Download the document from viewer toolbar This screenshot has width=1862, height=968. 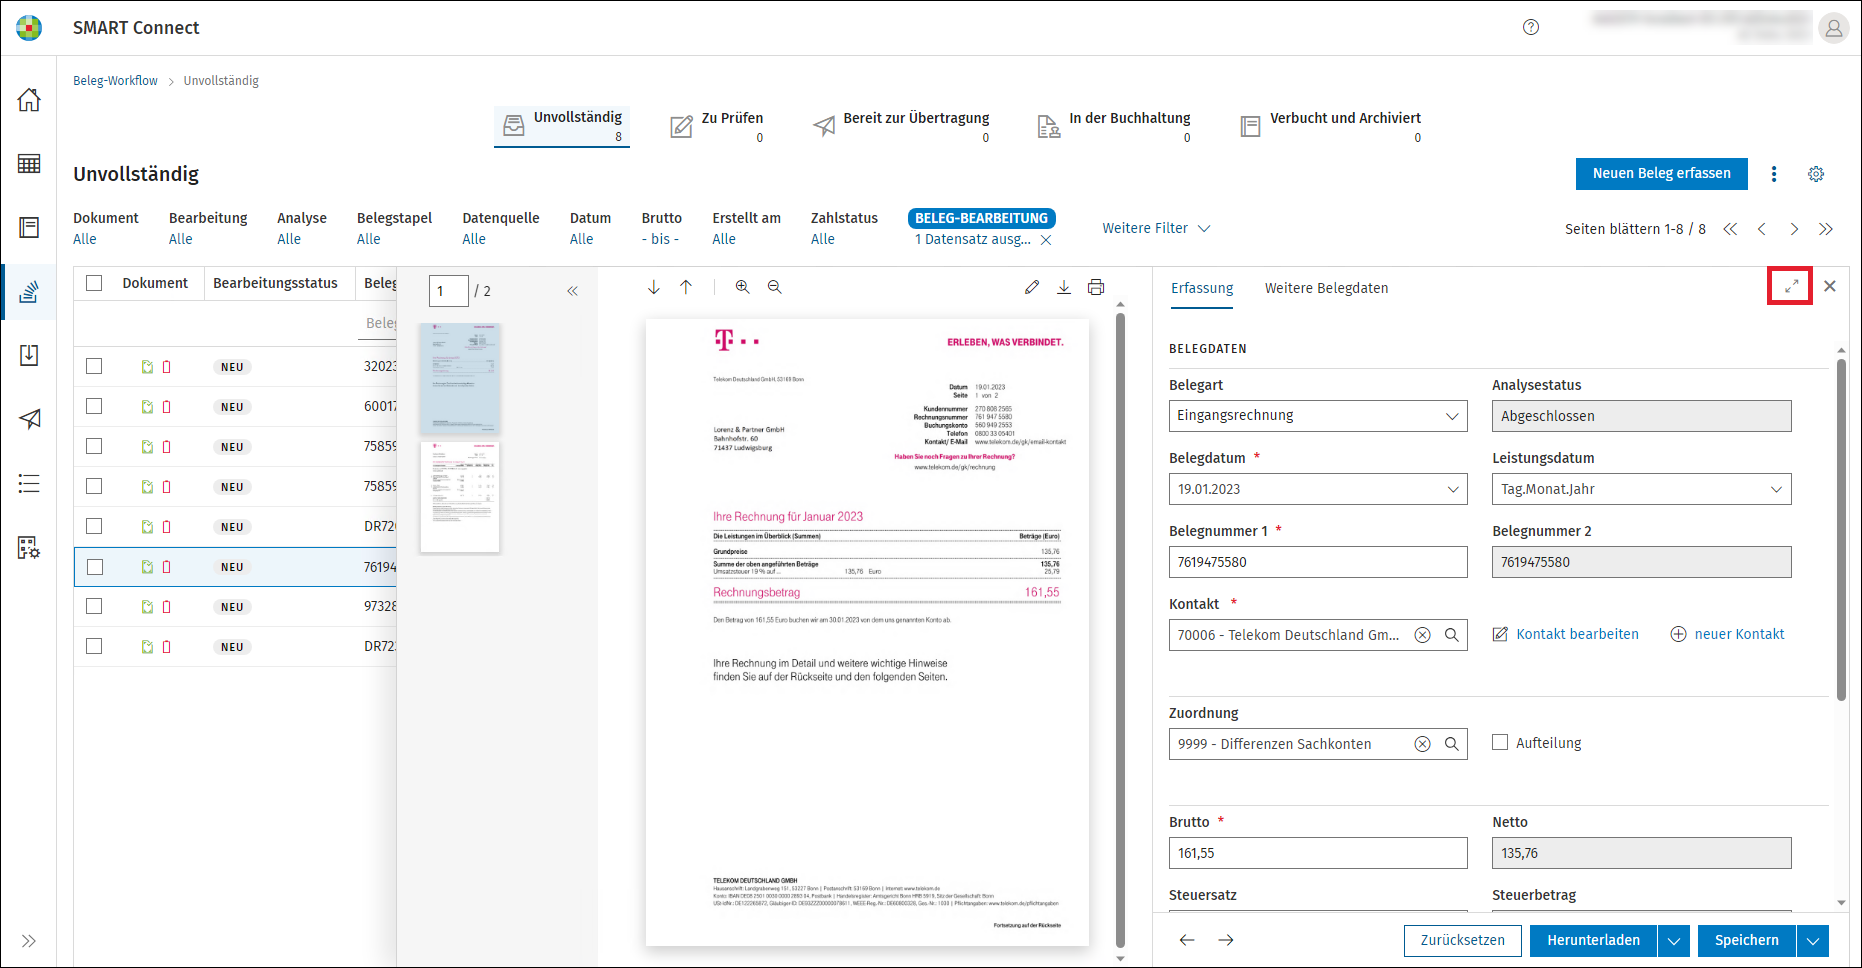click(1064, 287)
